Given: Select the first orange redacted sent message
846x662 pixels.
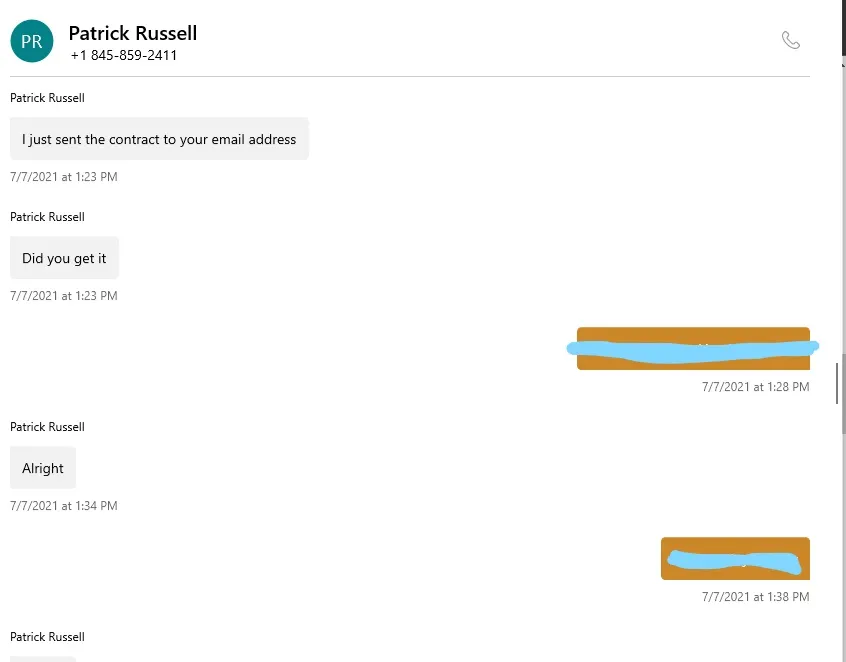Looking at the screenshot, I should coord(693,349).
